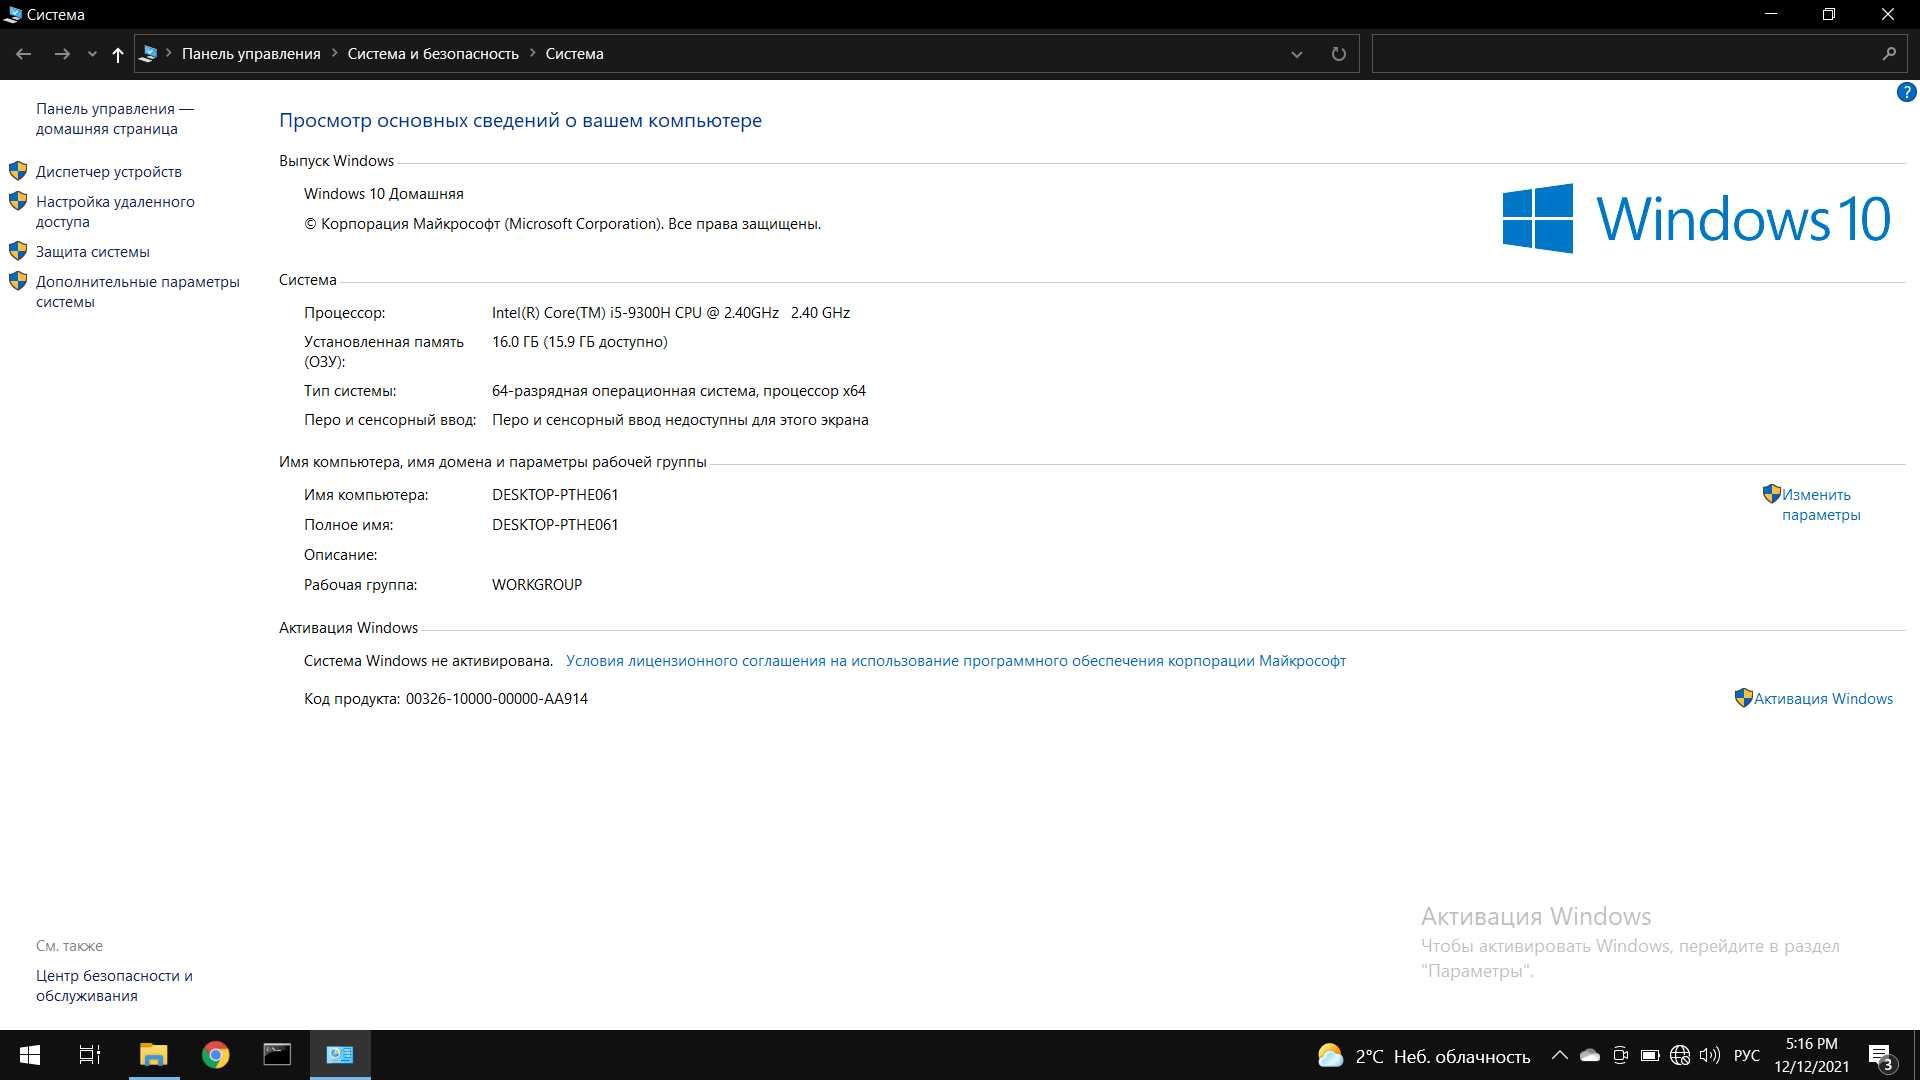
Task: Open address bar history dropdown
Action: pos(1297,54)
